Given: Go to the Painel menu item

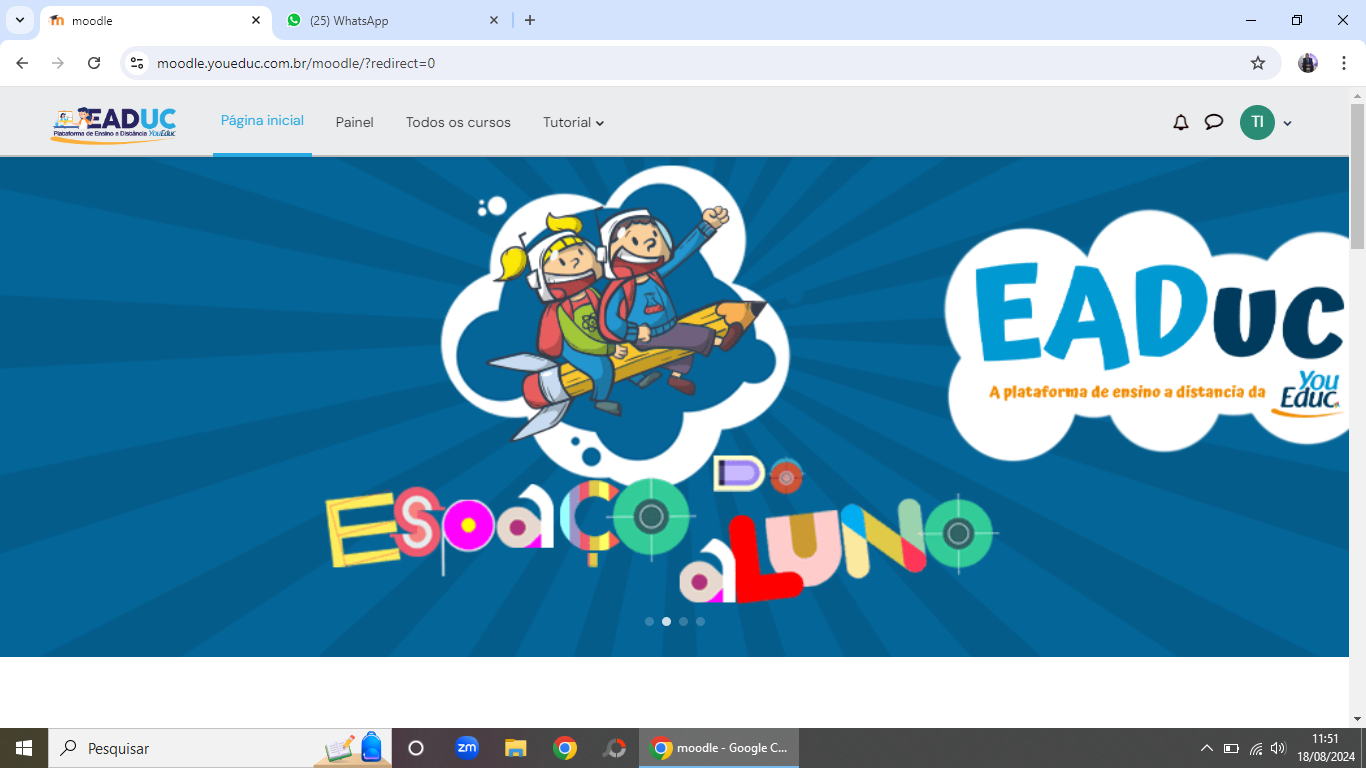Looking at the screenshot, I should click(x=354, y=122).
